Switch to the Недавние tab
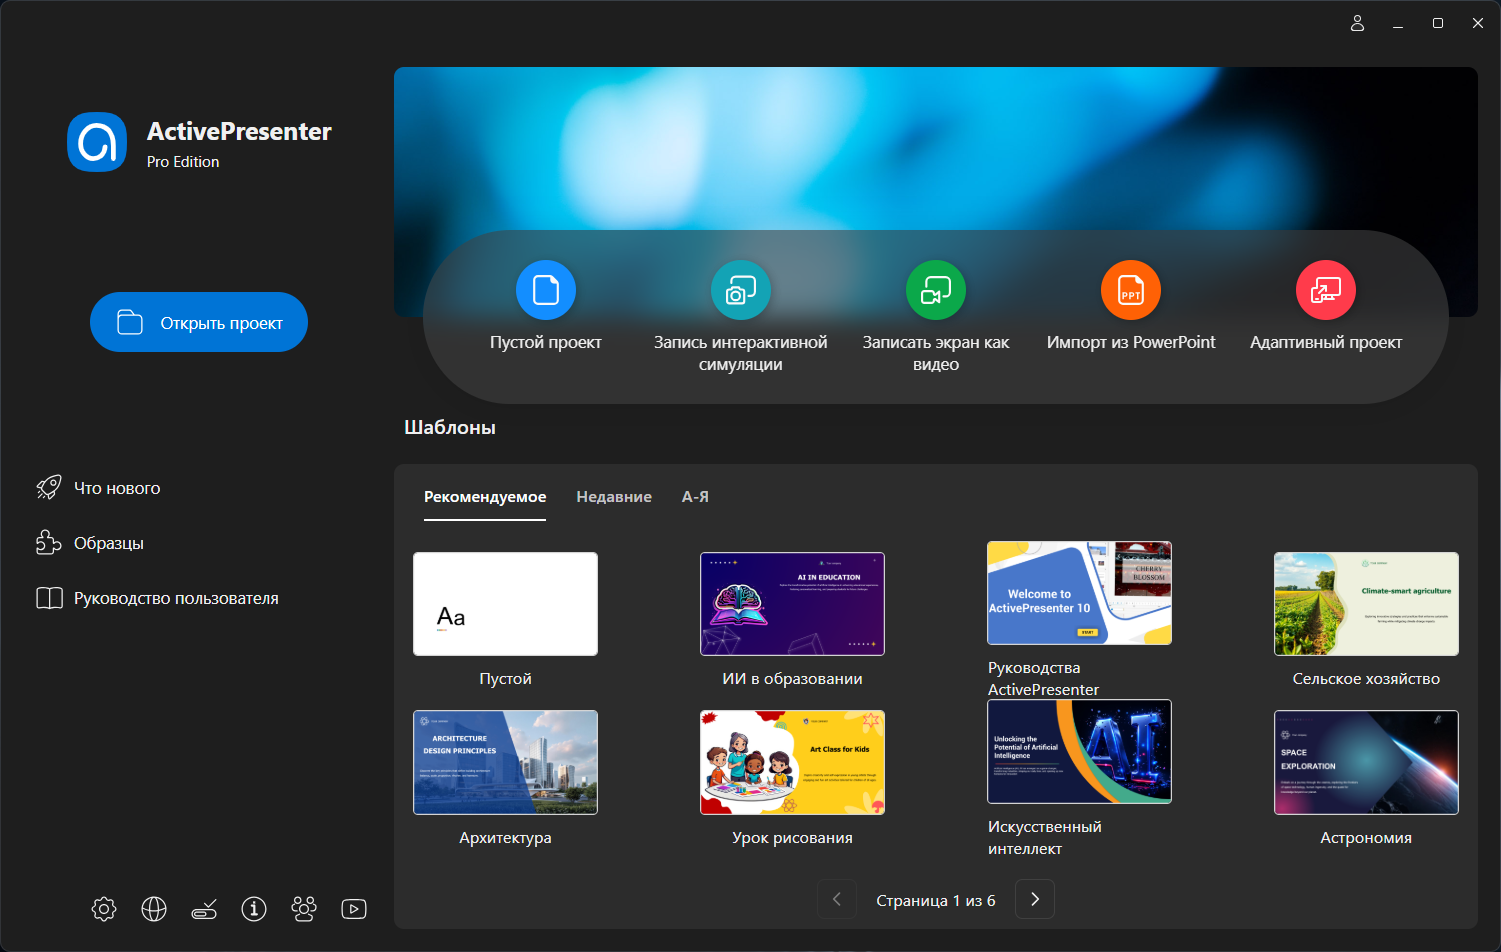Viewport: 1501px width, 952px height. coord(614,497)
